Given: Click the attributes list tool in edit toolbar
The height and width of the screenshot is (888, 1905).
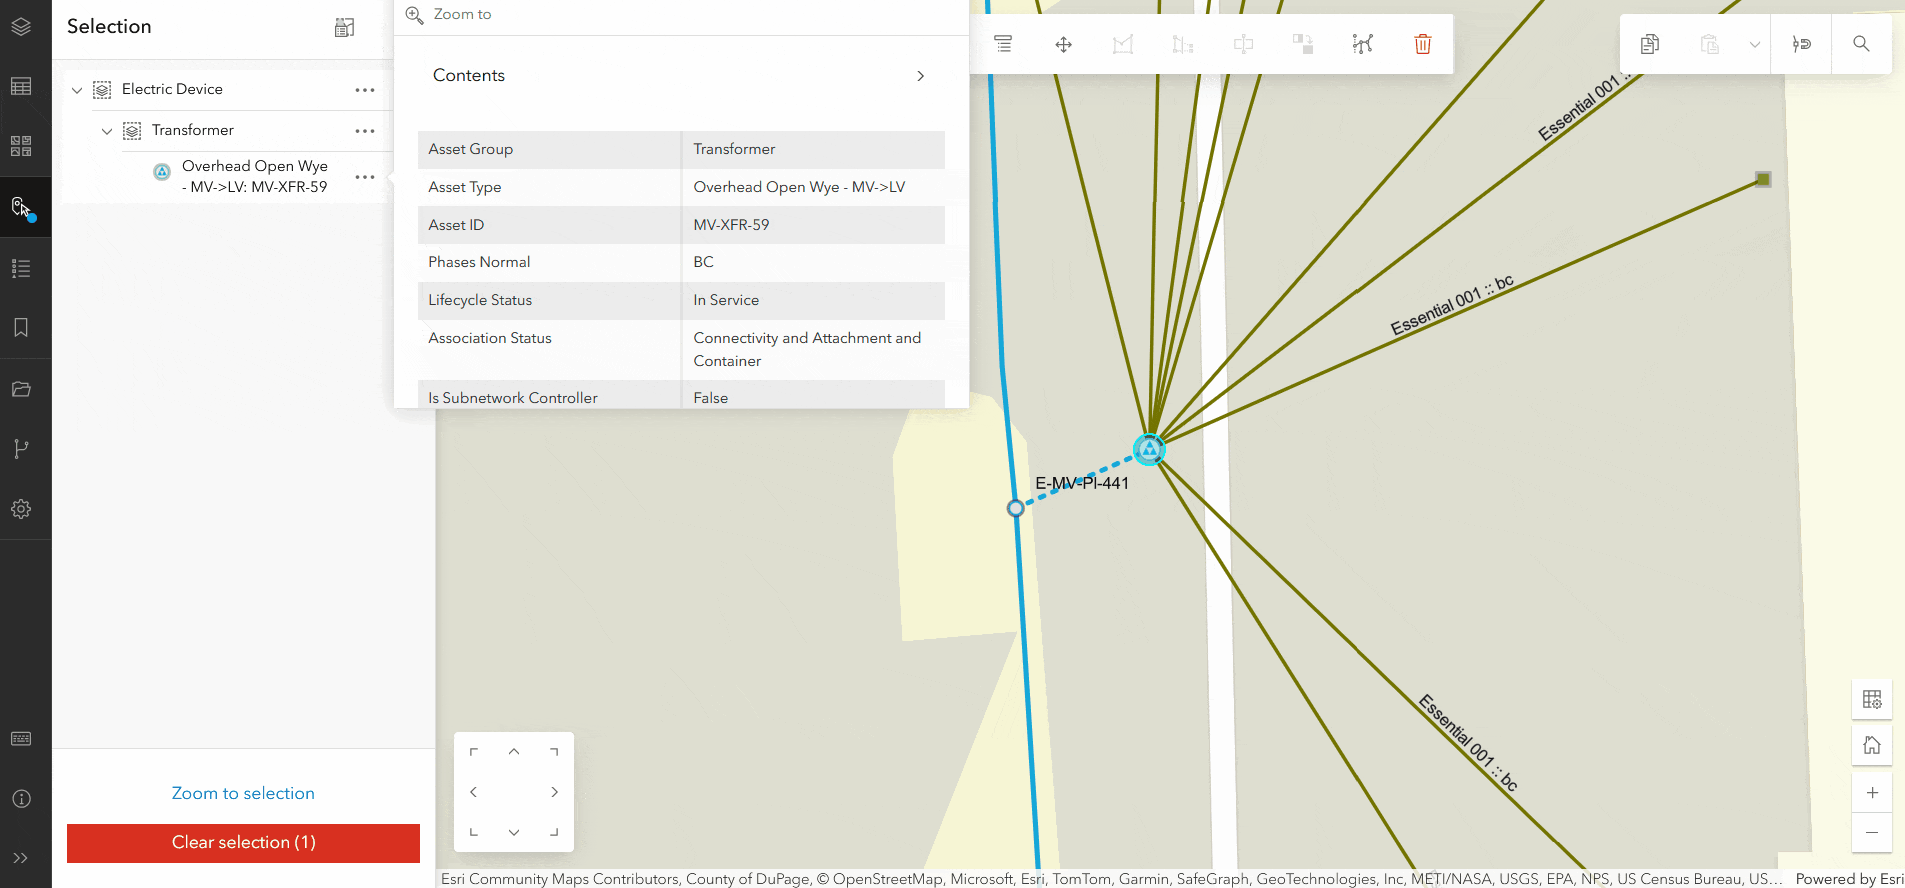Looking at the screenshot, I should pyautogui.click(x=1003, y=44).
